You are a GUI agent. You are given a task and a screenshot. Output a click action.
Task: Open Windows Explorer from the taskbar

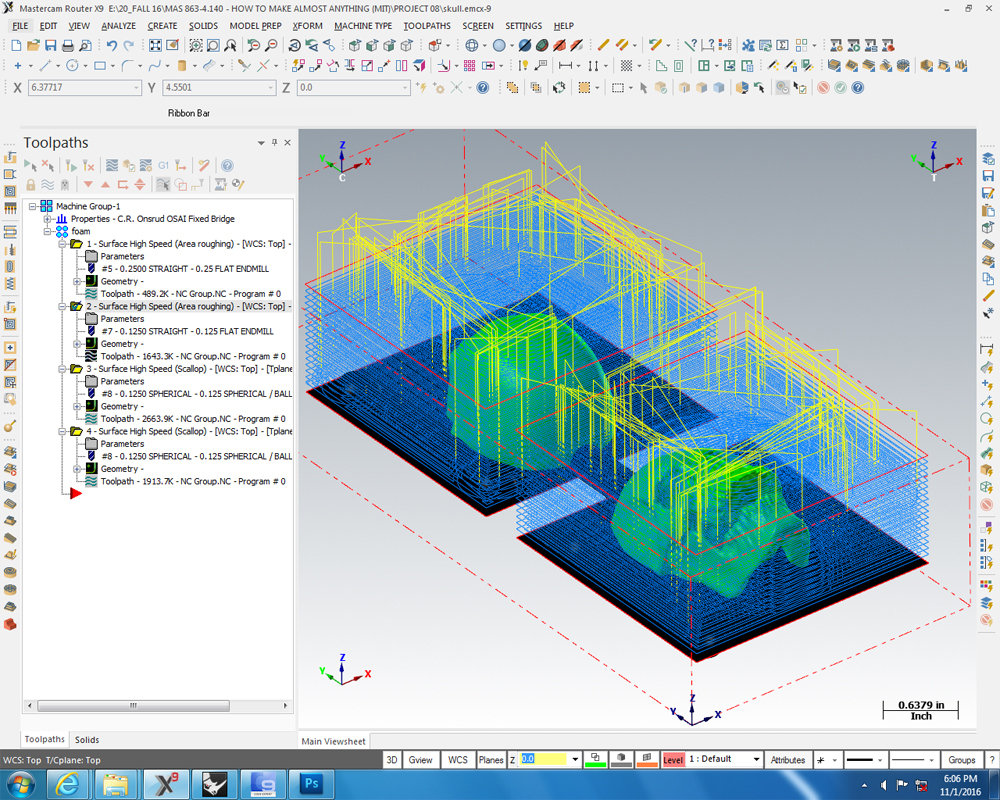[x=115, y=784]
